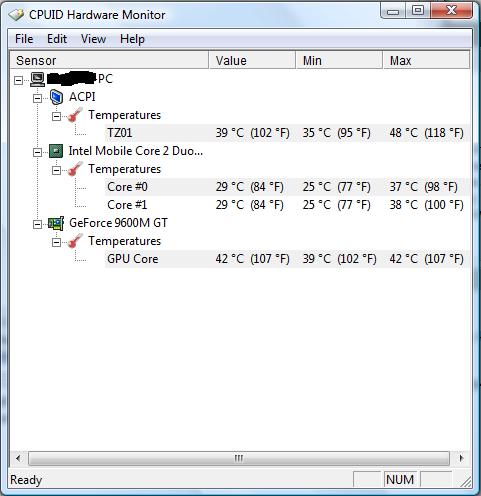Click TZ01 current value 39 °C (102 °F)
This screenshot has width=481, height=496.
[x=252, y=133]
